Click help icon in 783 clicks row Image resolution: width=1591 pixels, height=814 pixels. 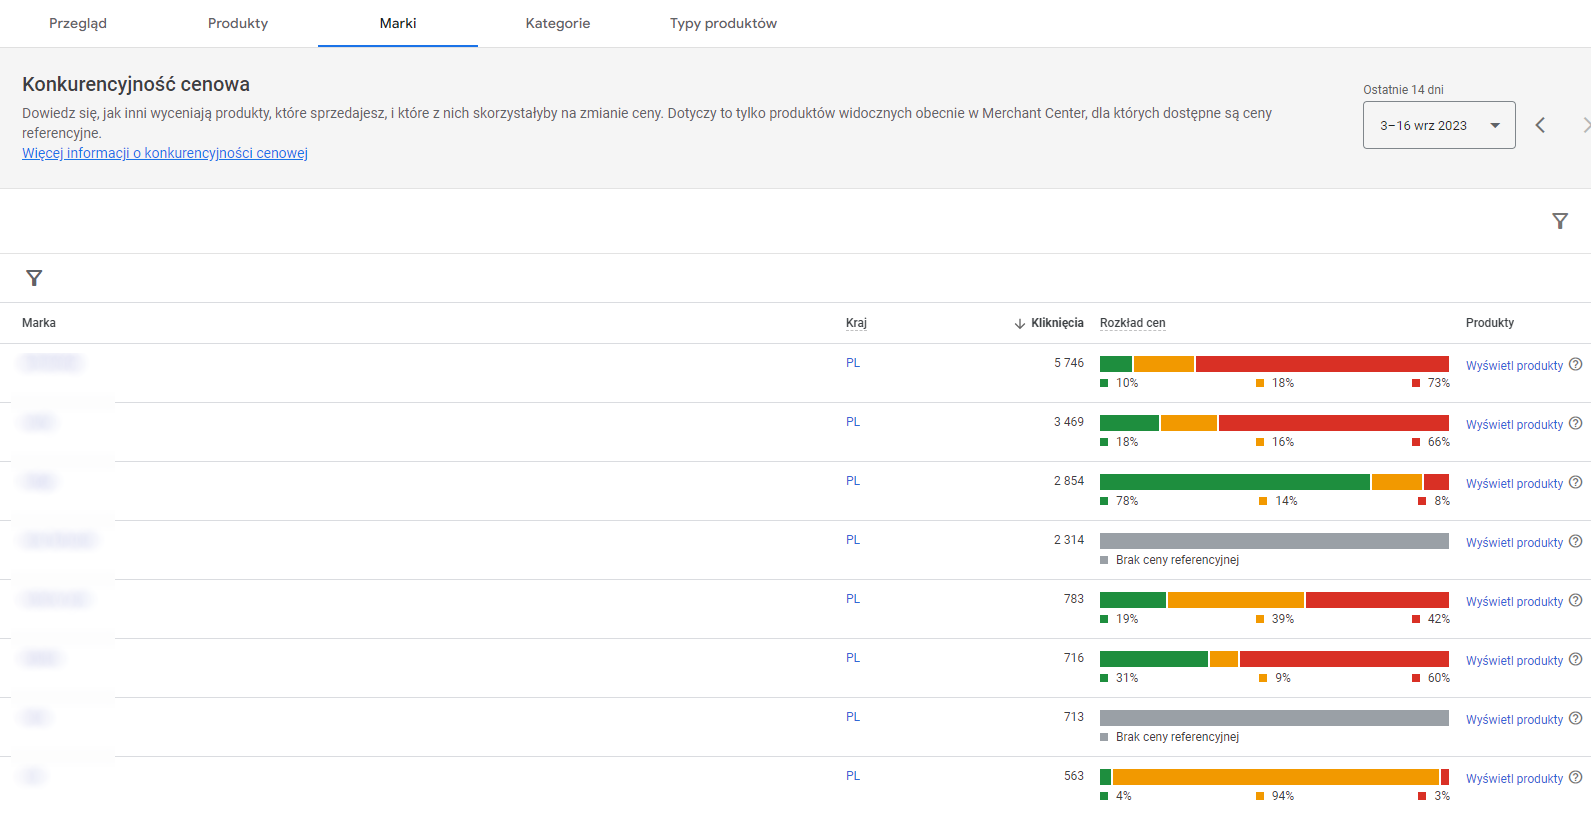[x=1576, y=600]
